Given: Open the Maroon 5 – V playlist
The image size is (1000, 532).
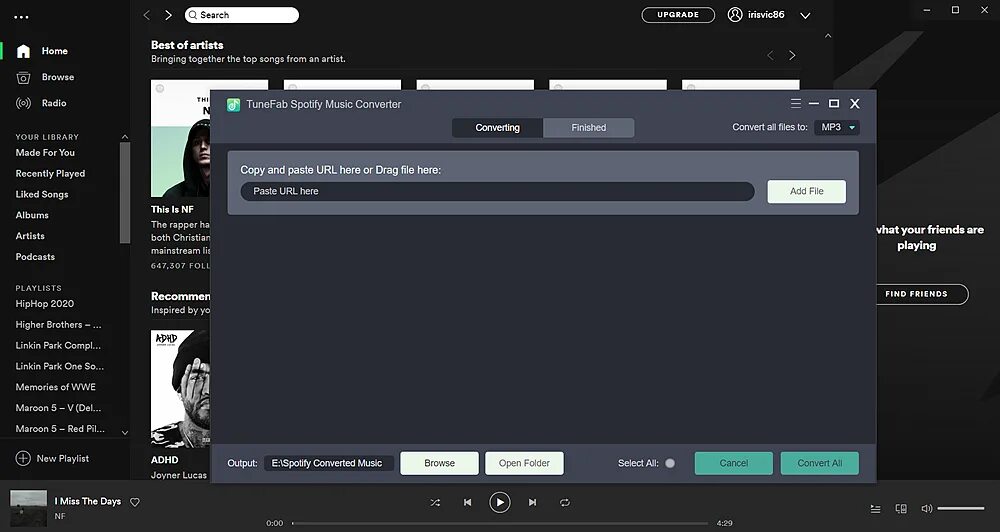Looking at the screenshot, I should click(x=58, y=408).
